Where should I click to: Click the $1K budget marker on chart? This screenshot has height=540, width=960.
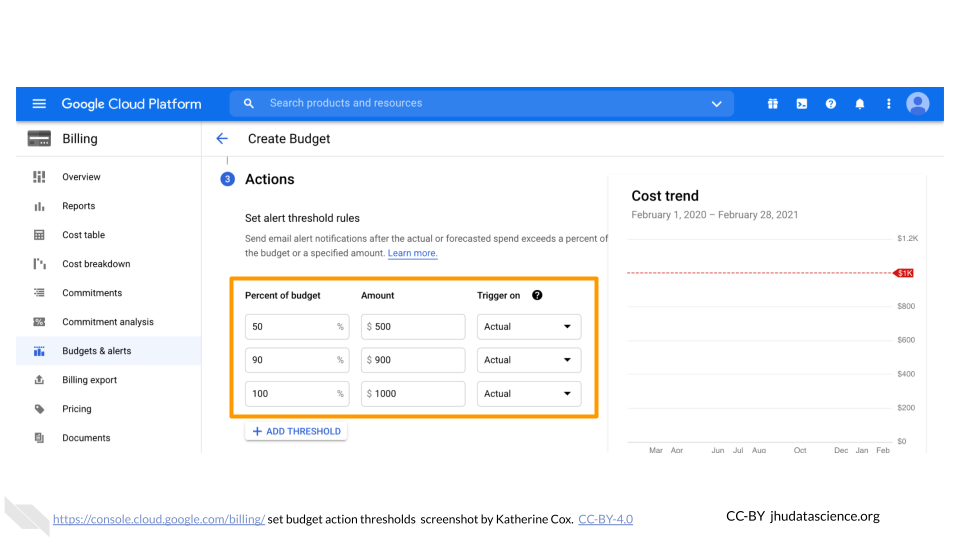[904, 273]
